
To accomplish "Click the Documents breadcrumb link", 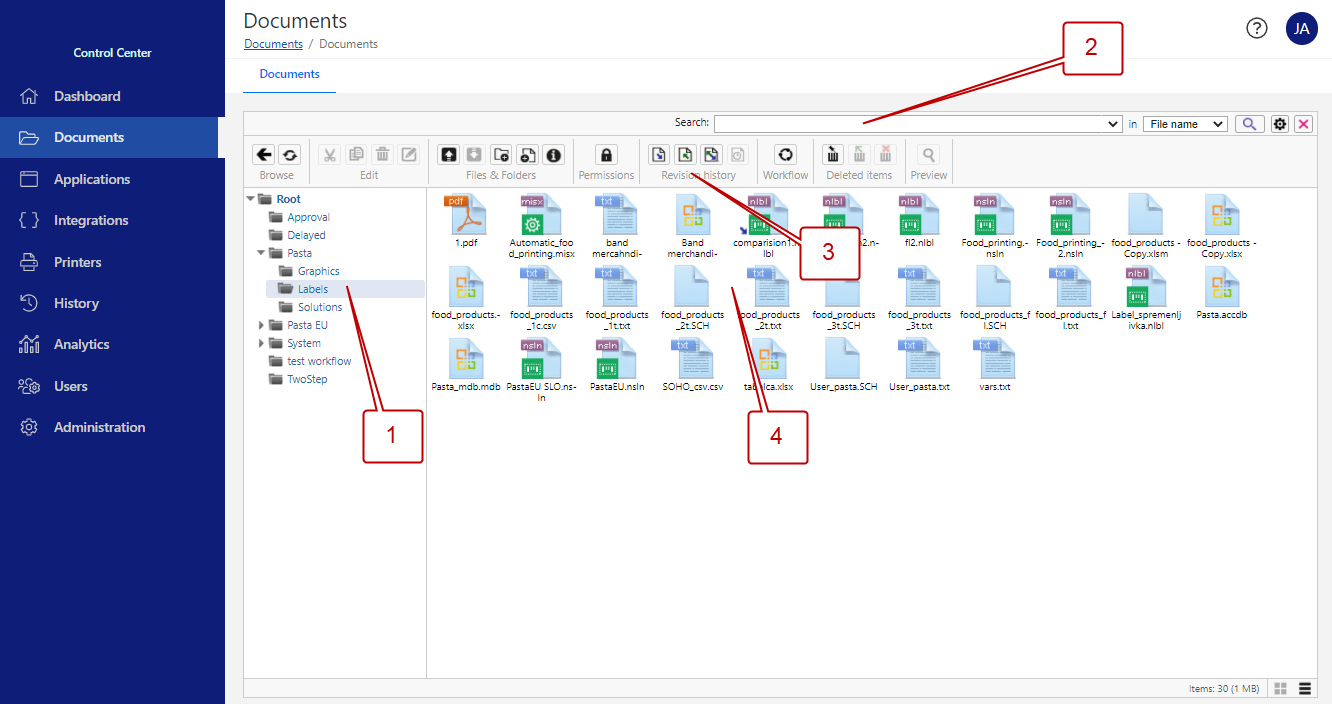I will click(273, 44).
